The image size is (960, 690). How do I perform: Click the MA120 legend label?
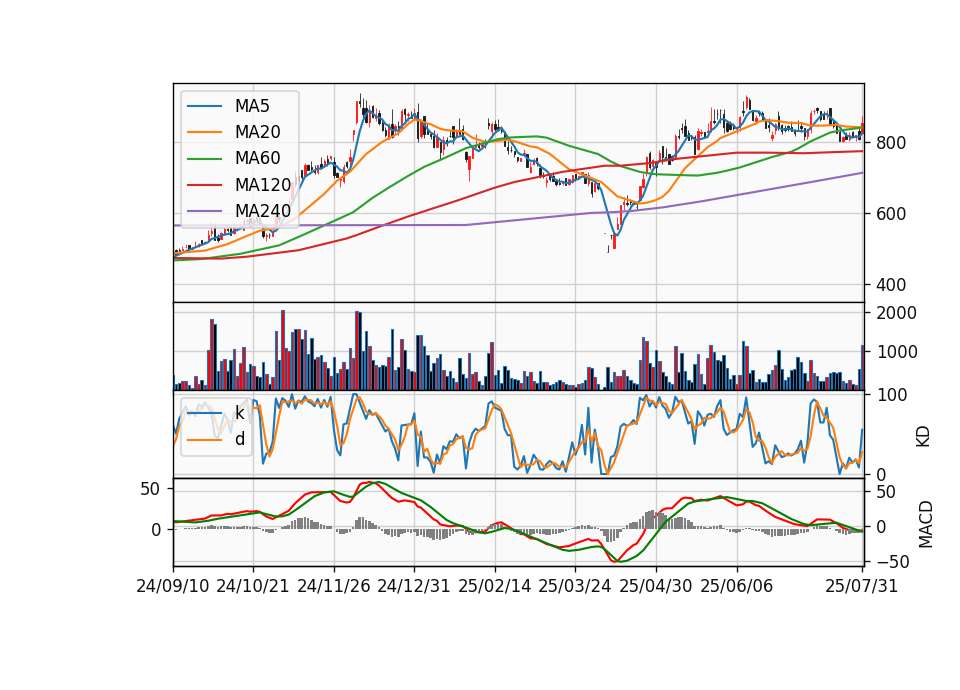pyautogui.click(x=263, y=184)
